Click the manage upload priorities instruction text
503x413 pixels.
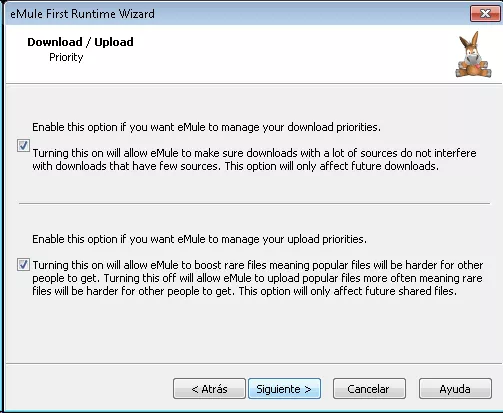tap(199, 239)
